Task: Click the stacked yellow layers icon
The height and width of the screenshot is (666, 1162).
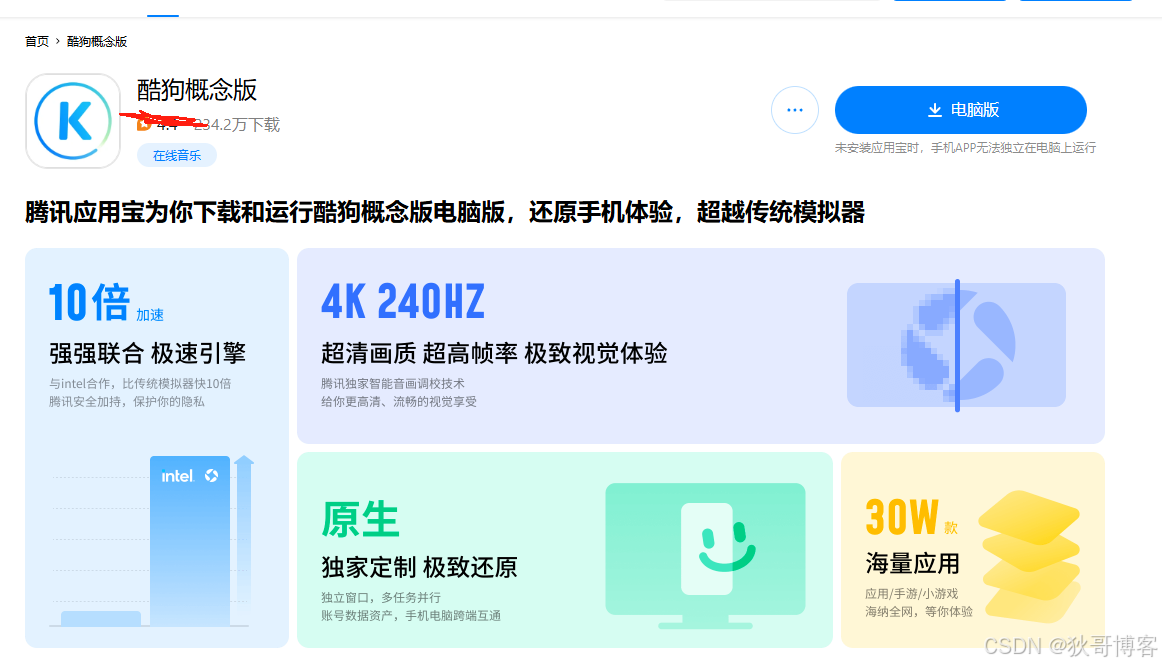Action: click(x=1029, y=556)
